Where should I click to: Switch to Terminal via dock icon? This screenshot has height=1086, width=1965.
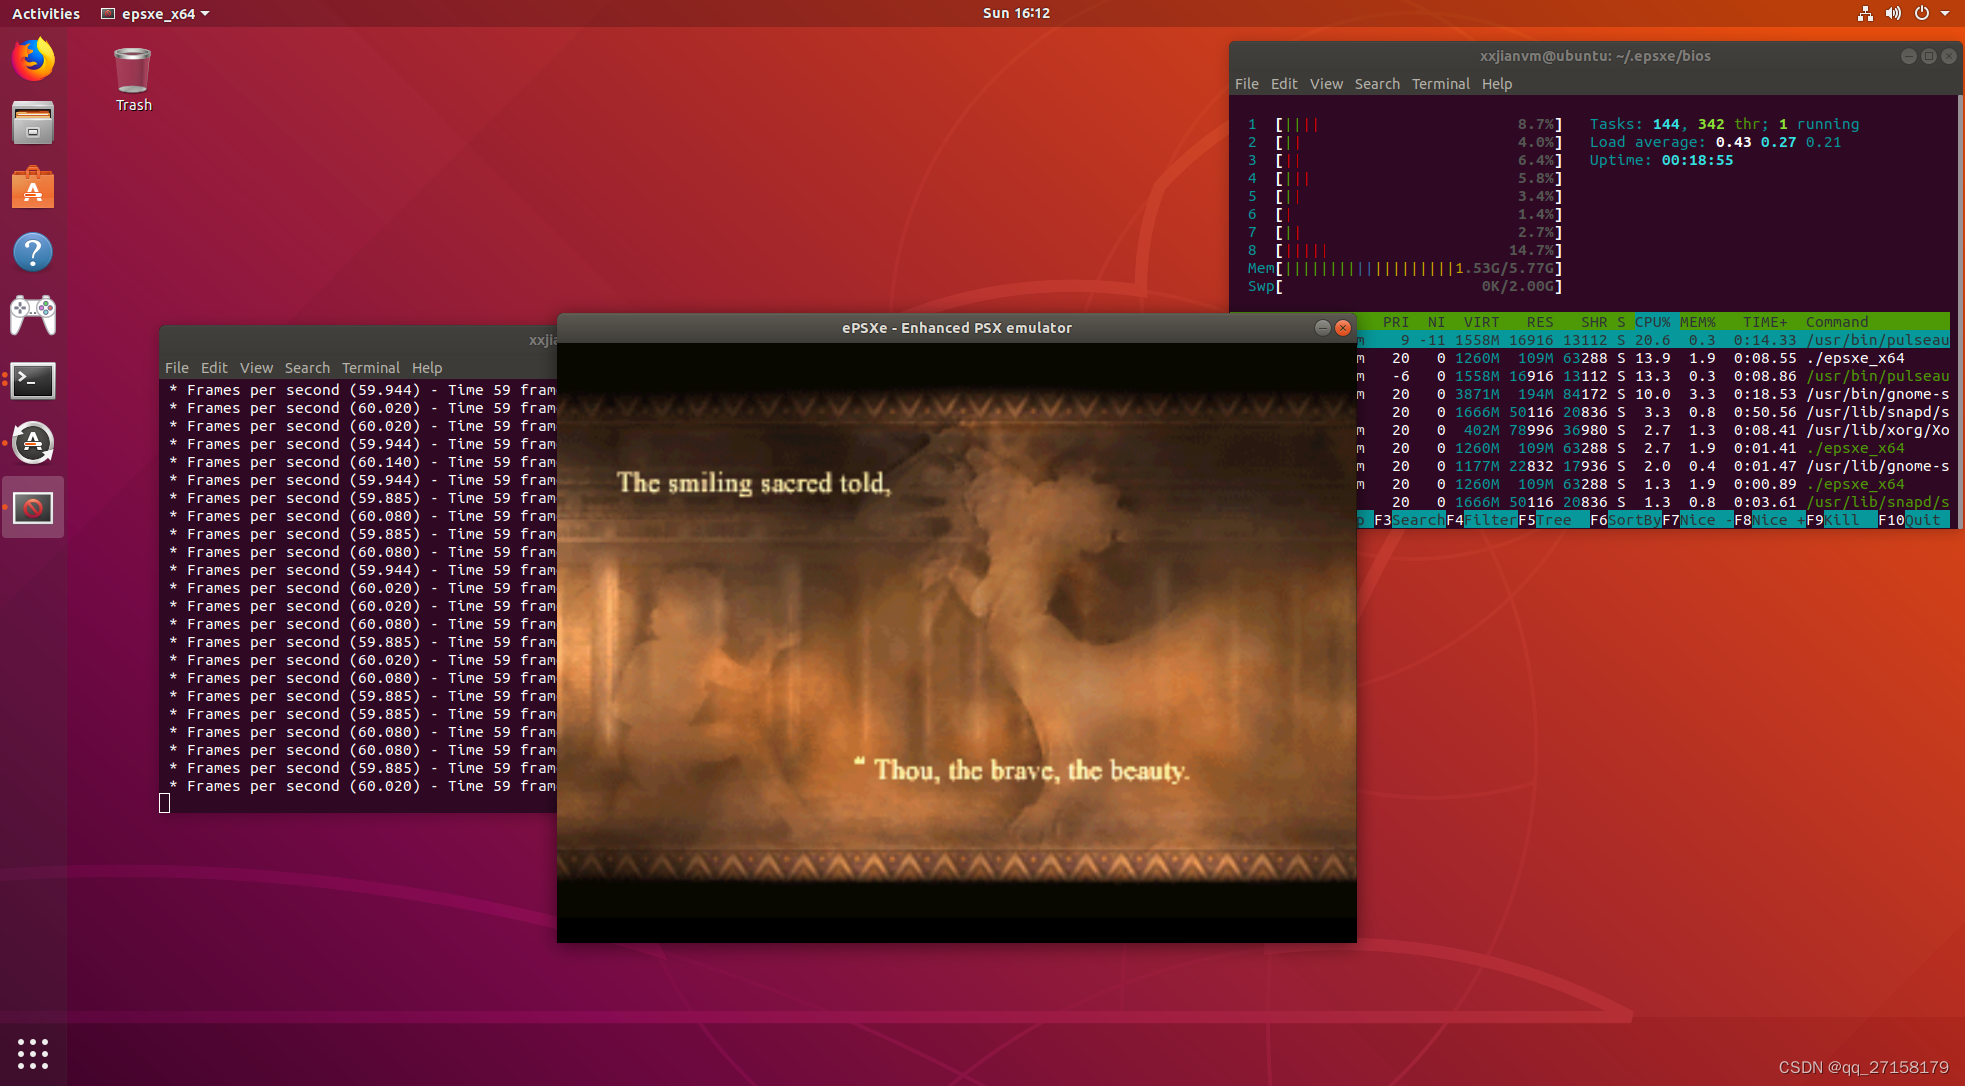click(x=33, y=380)
